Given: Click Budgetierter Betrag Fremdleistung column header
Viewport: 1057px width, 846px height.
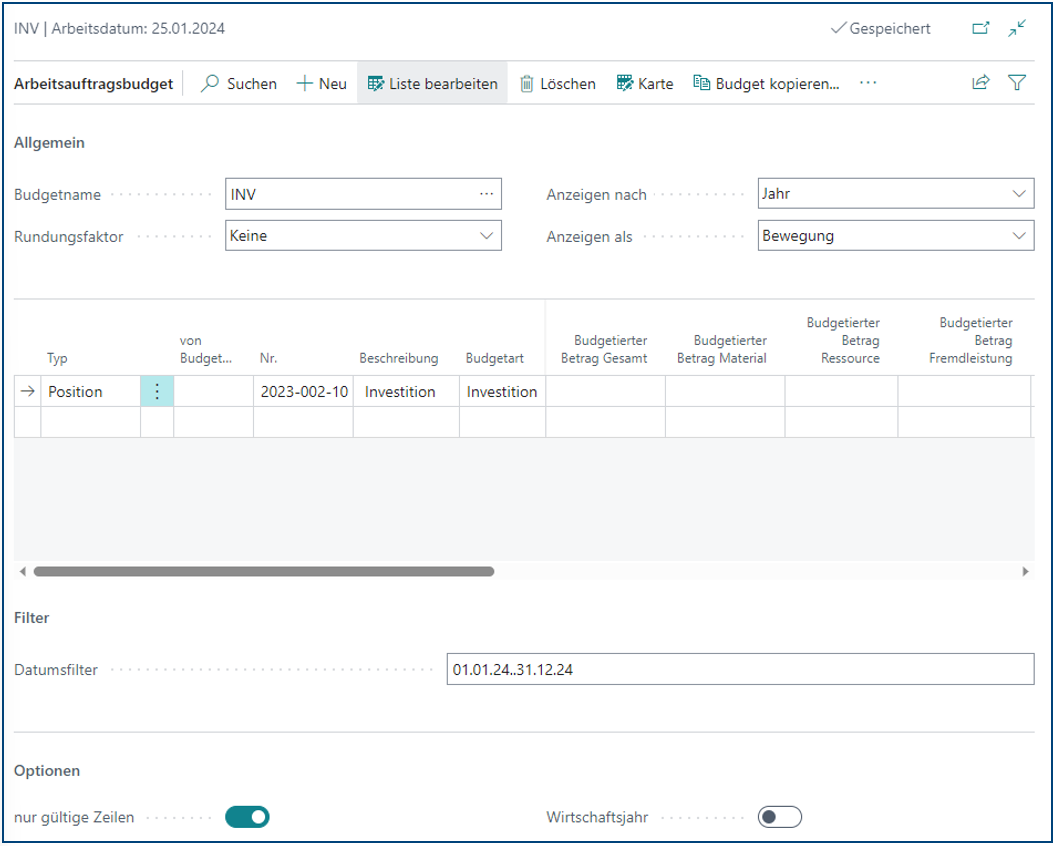Looking at the screenshot, I should tap(971, 340).
